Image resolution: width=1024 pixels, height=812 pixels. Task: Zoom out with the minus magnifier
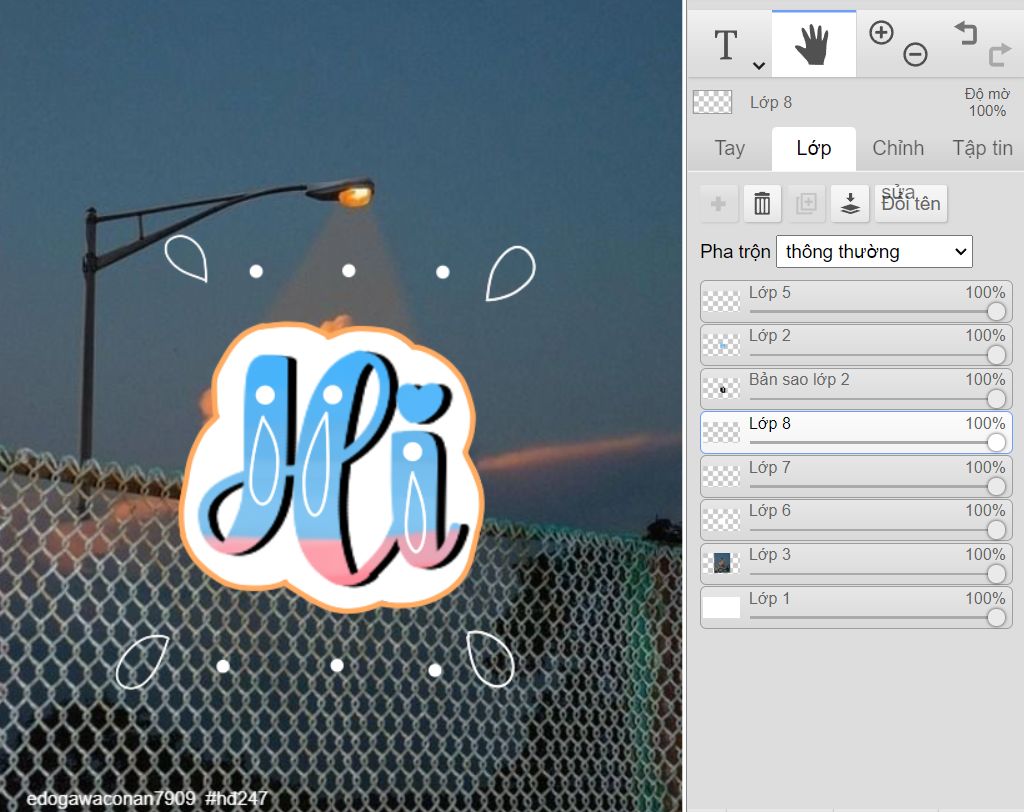pos(915,54)
